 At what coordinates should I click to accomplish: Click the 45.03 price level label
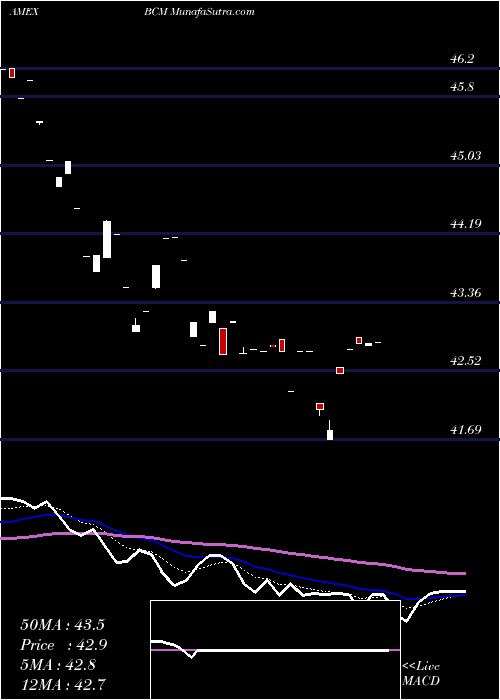(465, 156)
